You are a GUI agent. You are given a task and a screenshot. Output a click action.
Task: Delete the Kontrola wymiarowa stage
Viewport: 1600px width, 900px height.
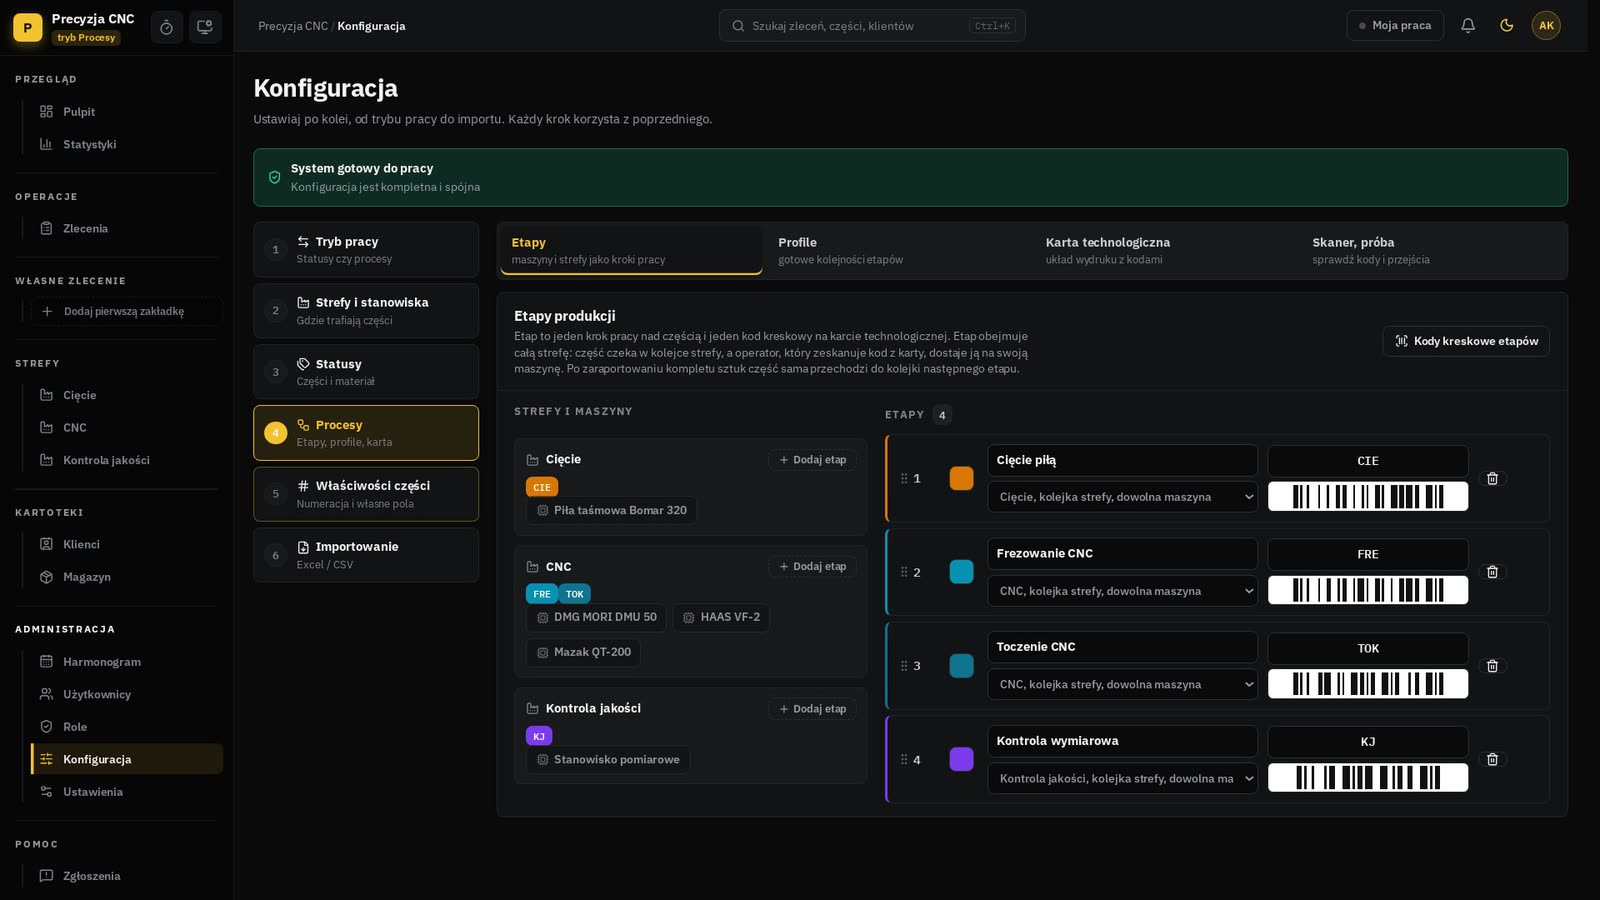coord(1492,760)
